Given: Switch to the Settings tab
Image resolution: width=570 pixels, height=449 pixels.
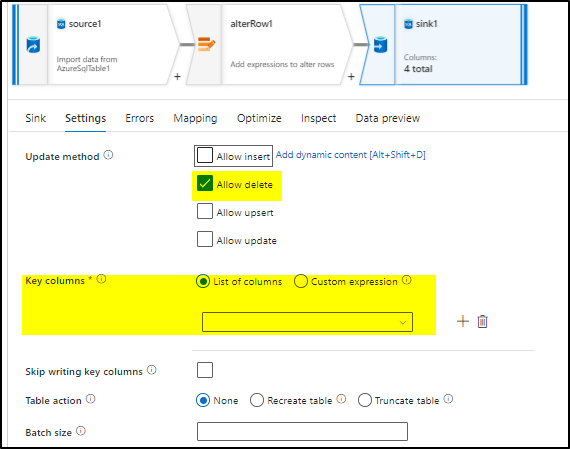Looking at the screenshot, I should pyautogui.click(x=85, y=118).
